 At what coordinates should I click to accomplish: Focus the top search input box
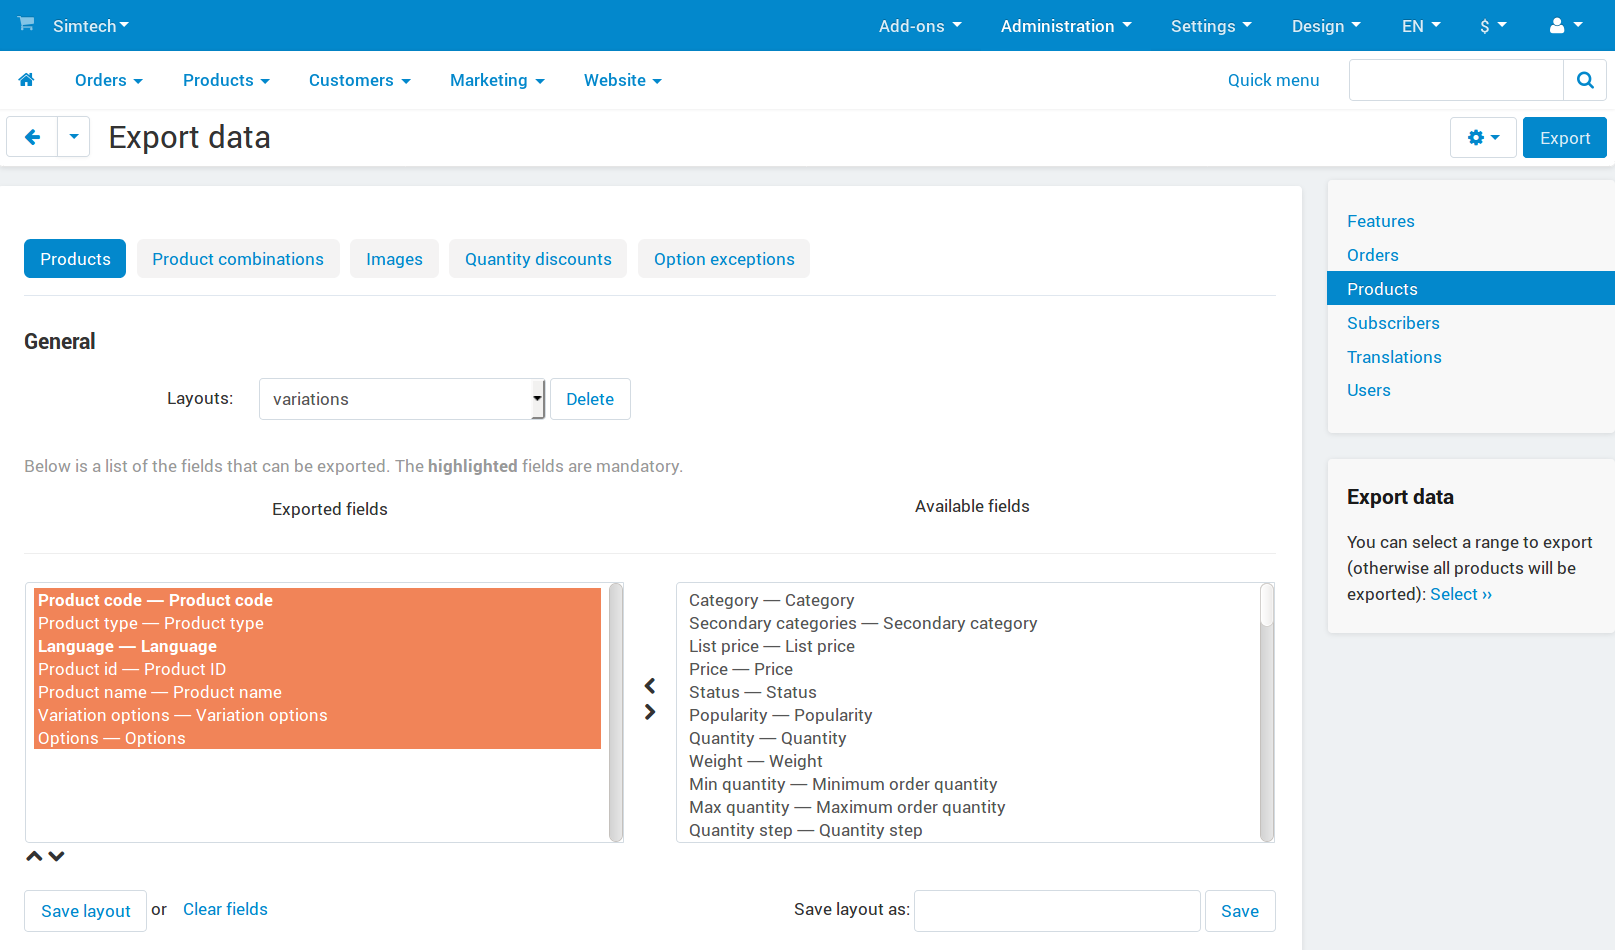[1456, 80]
